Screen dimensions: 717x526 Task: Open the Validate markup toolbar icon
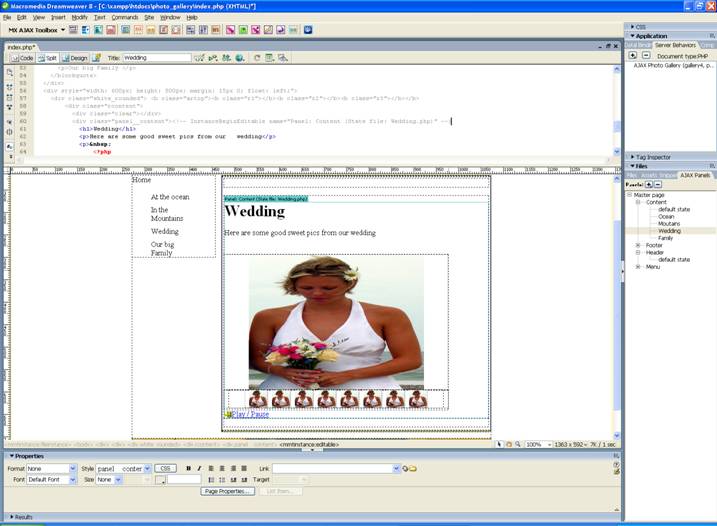[213, 58]
